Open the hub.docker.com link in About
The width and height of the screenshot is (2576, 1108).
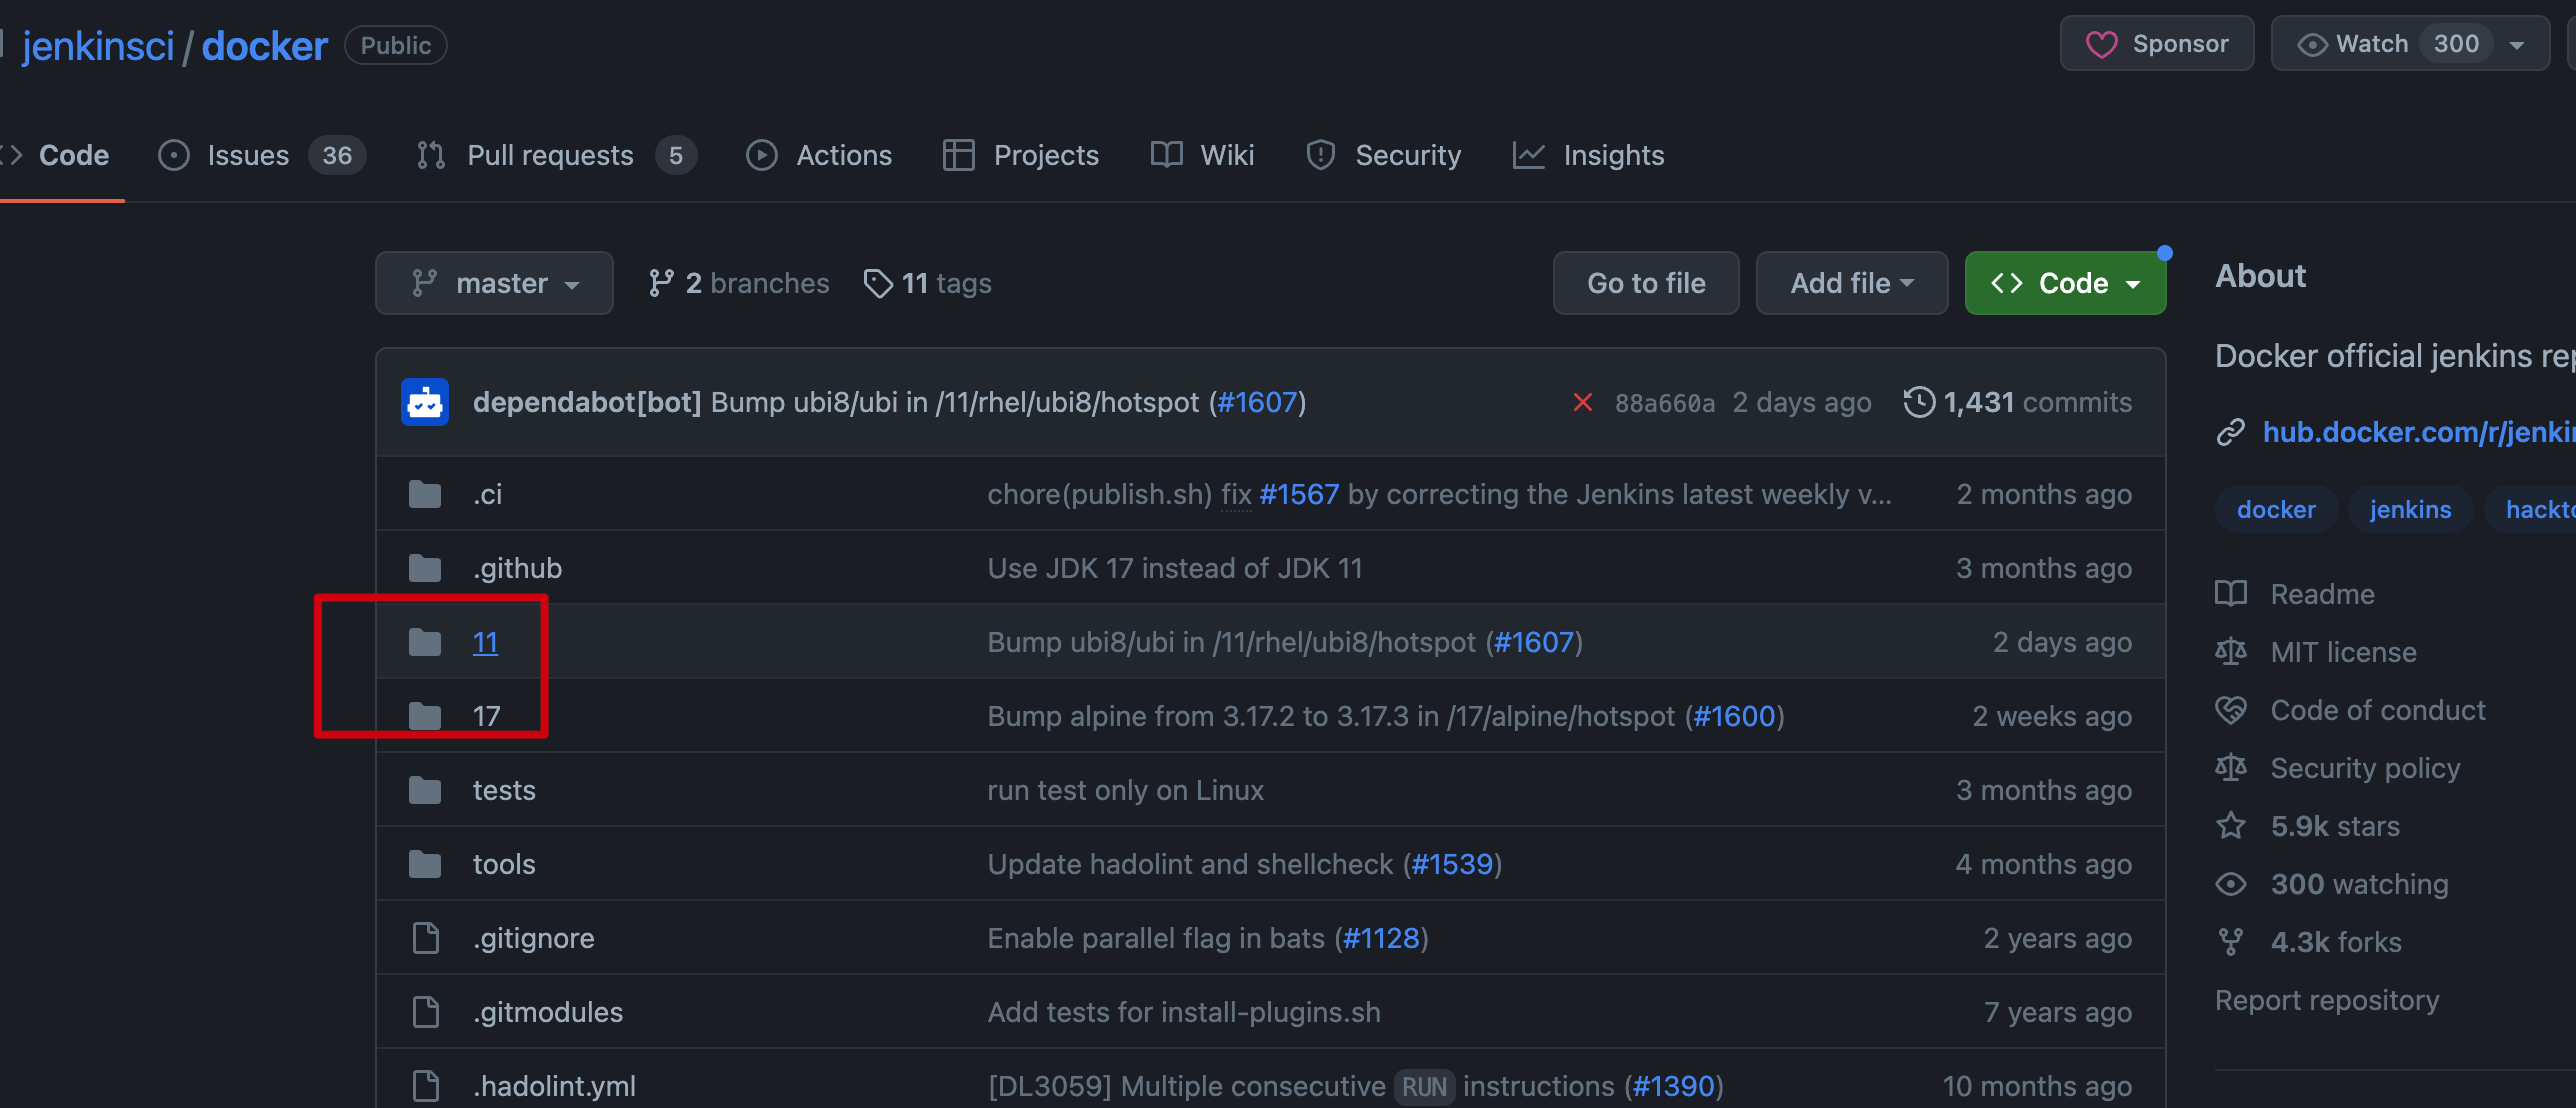click(x=2419, y=432)
